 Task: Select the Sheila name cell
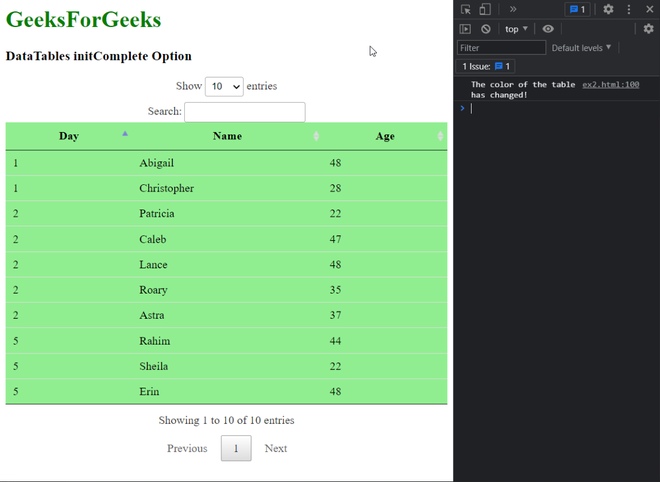click(x=227, y=366)
